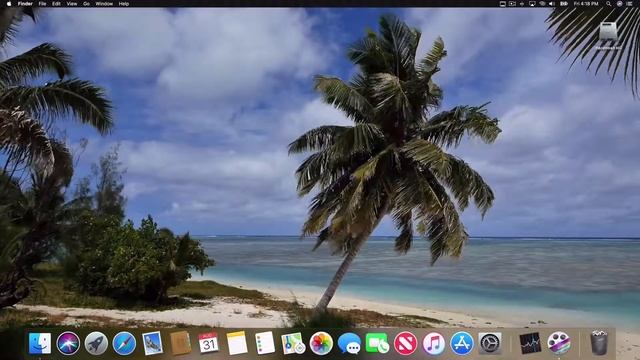Launch FaceTime from the Dock
Screen dimensions: 640x360
click(x=378, y=343)
